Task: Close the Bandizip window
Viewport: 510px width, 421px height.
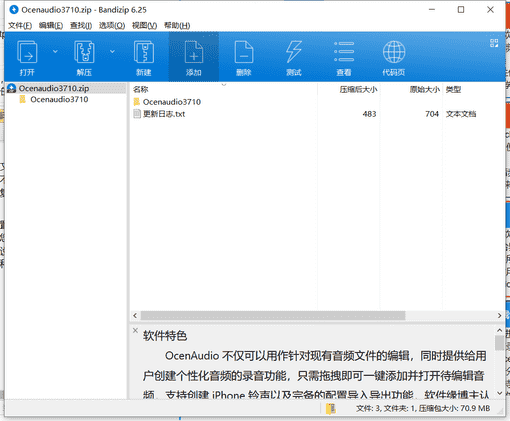Action: click(490, 10)
